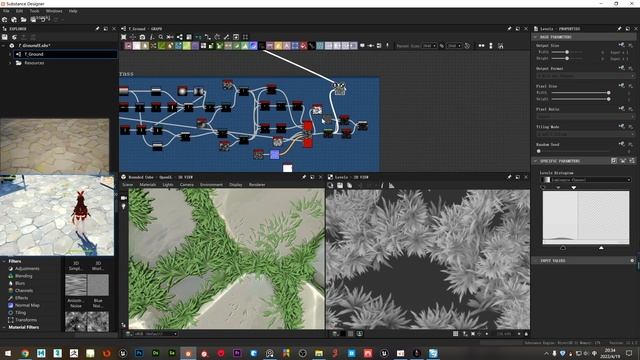Open Materials menu in 3D view
This screenshot has height=360, width=640.
[147, 185]
